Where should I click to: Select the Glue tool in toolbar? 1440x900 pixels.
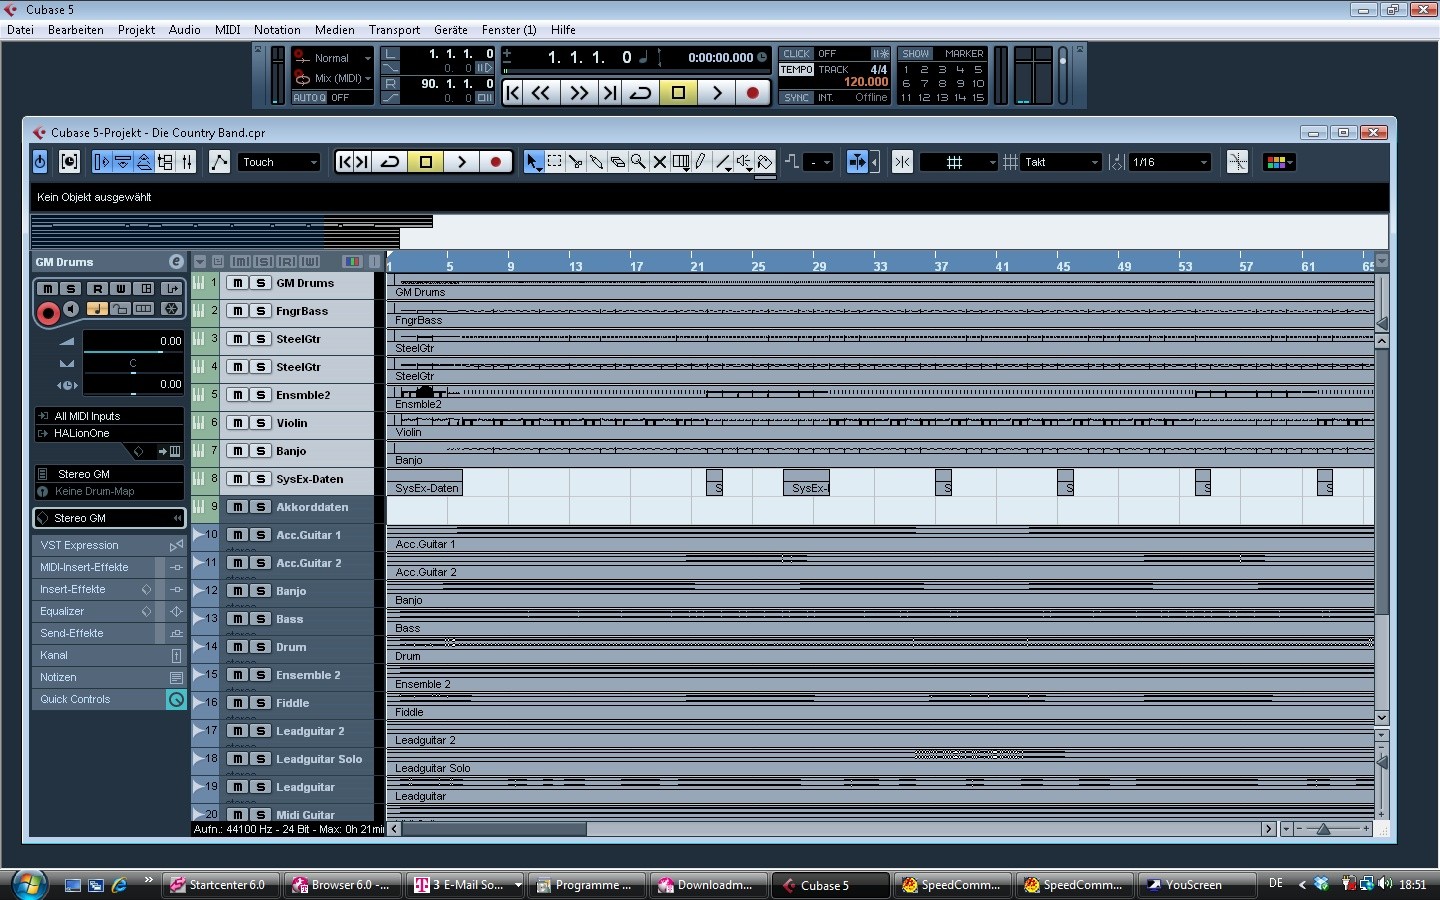pyautogui.click(x=596, y=162)
